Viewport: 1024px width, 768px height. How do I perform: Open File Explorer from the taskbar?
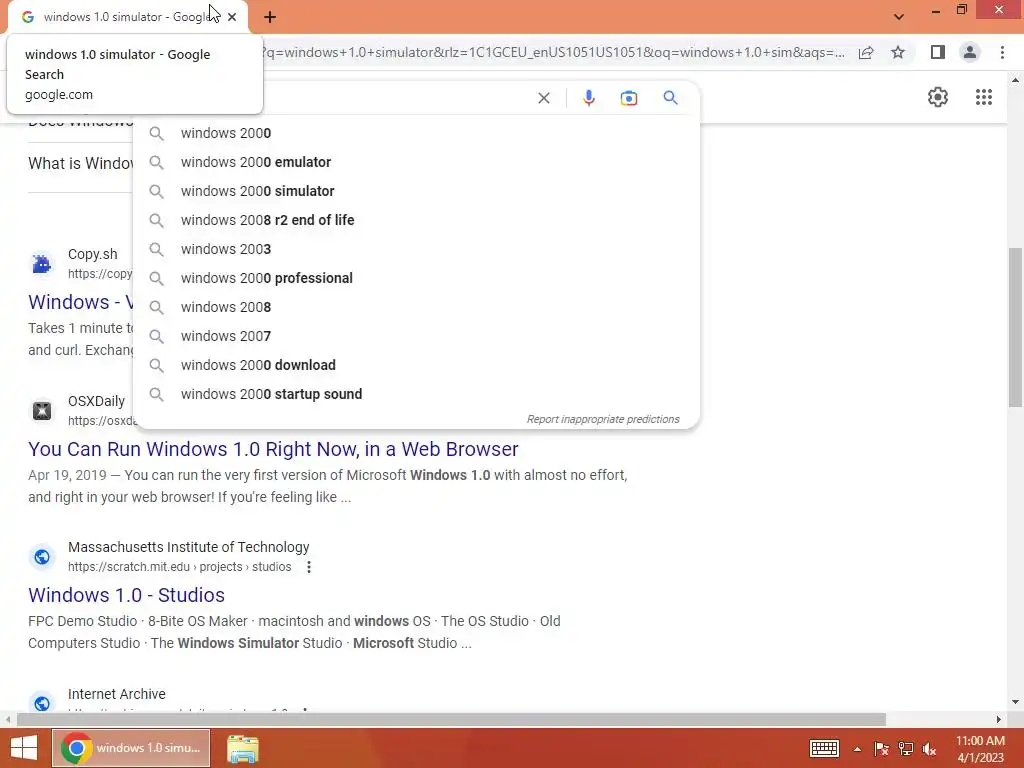[243, 748]
